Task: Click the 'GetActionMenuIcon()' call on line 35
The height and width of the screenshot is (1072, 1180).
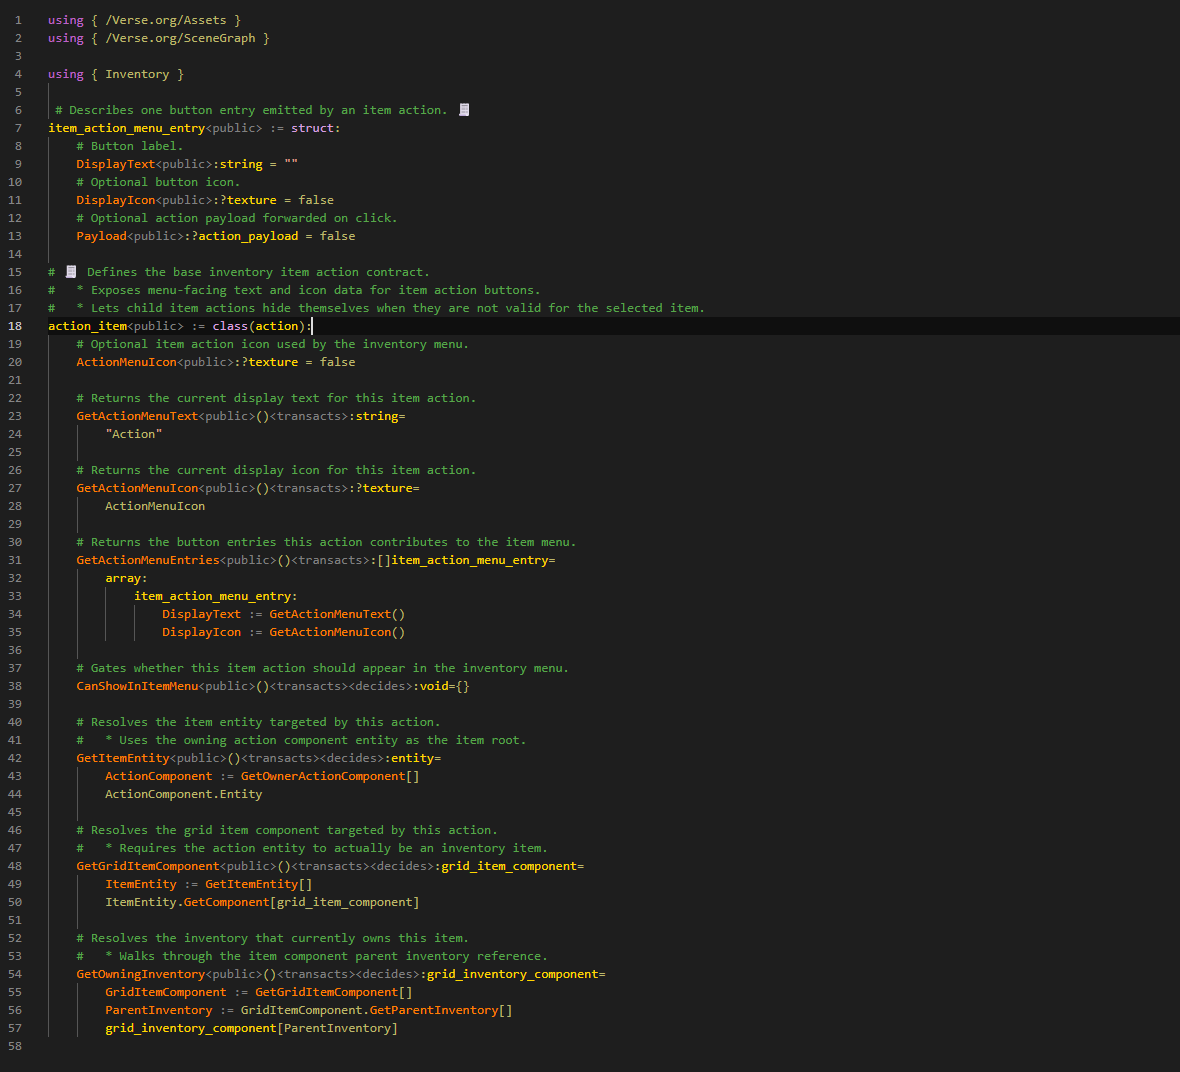Action: [x=337, y=632]
